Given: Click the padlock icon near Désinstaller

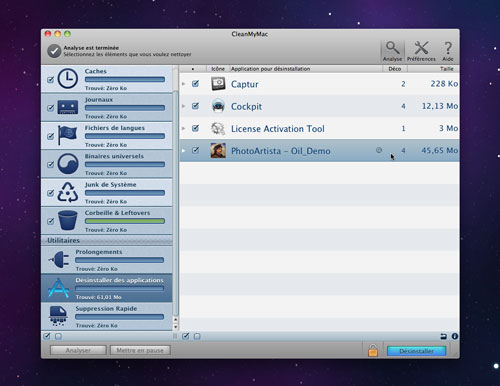Looking at the screenshot, I should click(373, 350).
